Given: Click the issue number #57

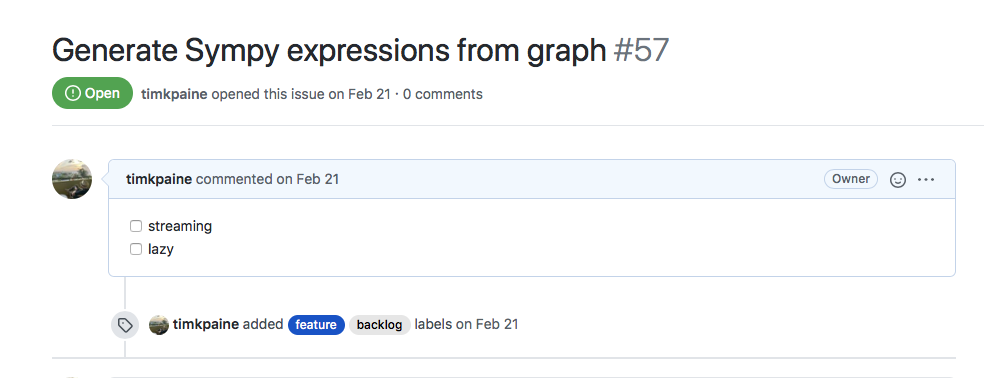Looking at the screenshot, I should 641,50.
